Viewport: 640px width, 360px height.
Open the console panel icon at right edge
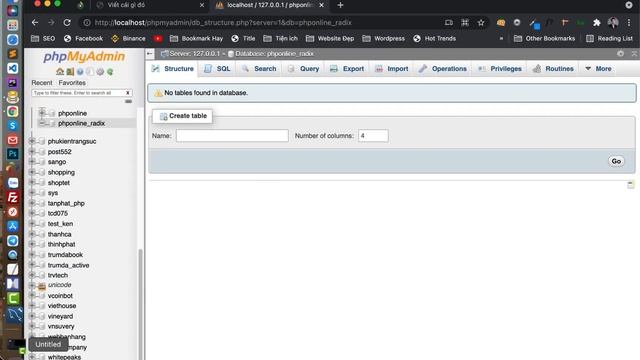pos(631,184)
